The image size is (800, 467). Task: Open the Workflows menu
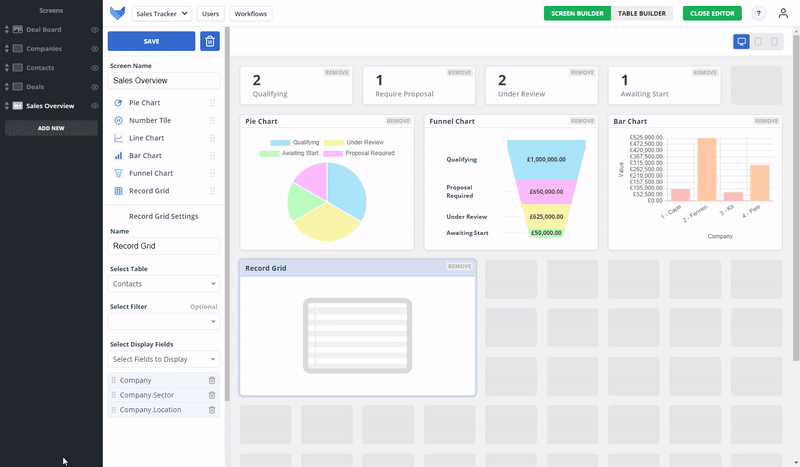click(251, 14)
